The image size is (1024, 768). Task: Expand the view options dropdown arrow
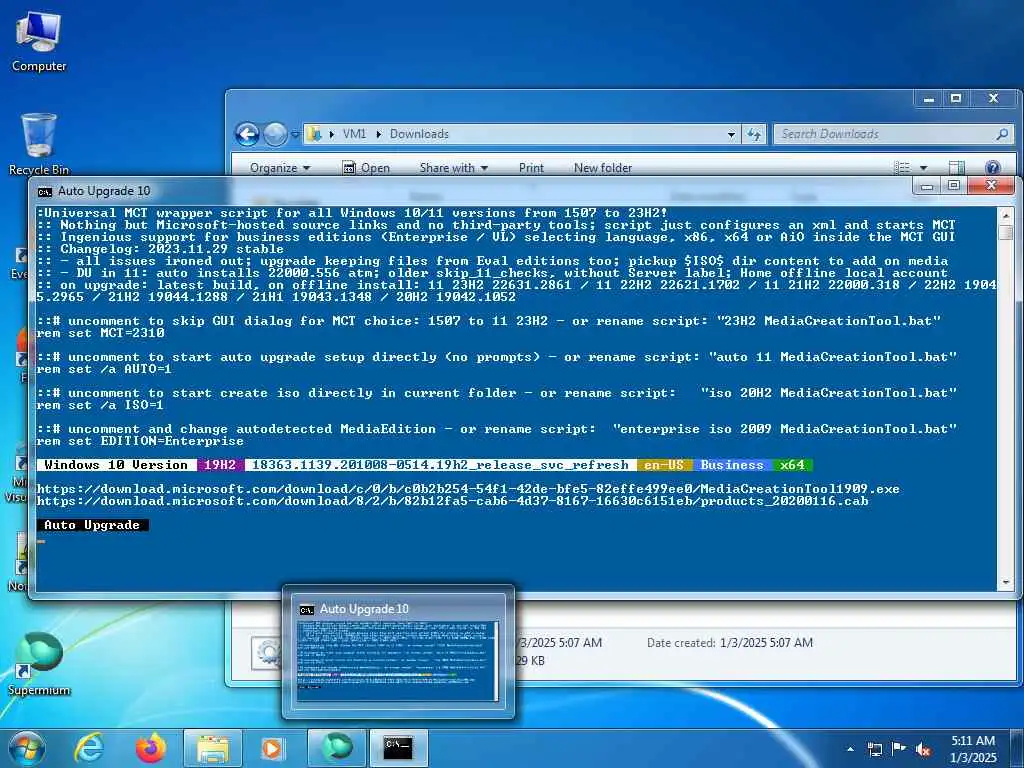pos(923,168)
